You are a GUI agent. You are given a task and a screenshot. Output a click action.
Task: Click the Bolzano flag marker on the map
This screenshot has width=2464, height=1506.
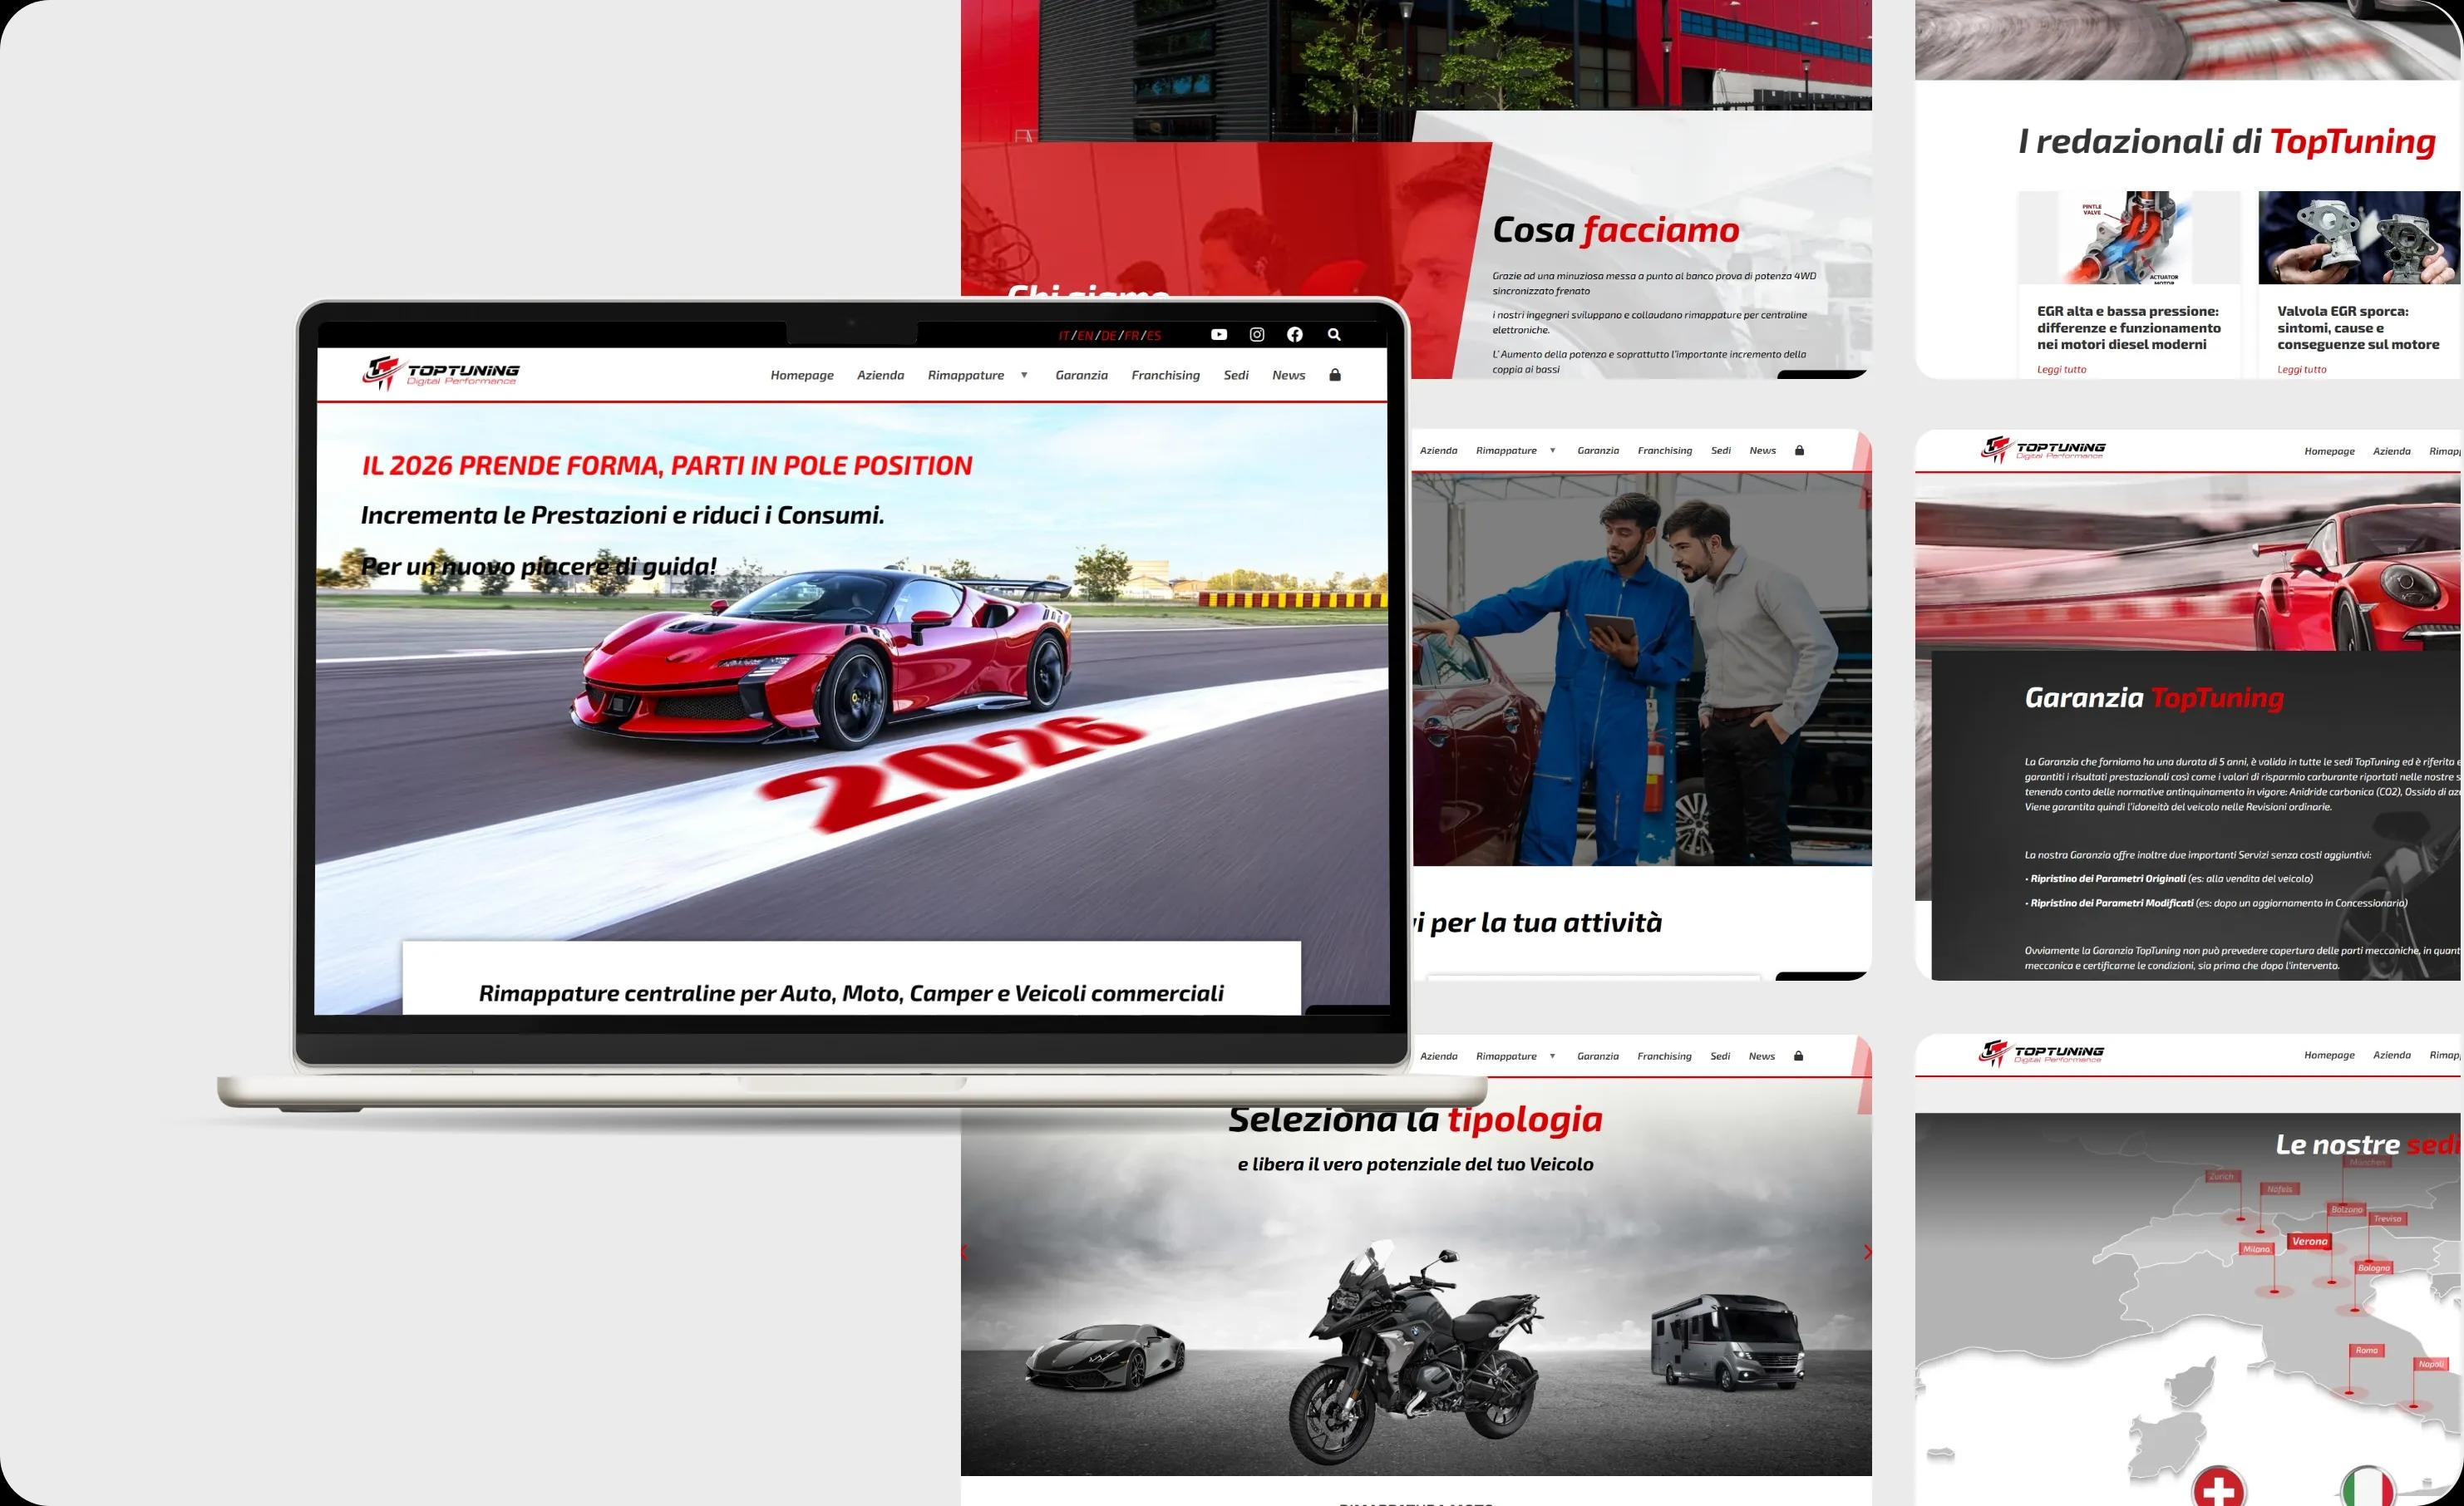(2347, 1210)
